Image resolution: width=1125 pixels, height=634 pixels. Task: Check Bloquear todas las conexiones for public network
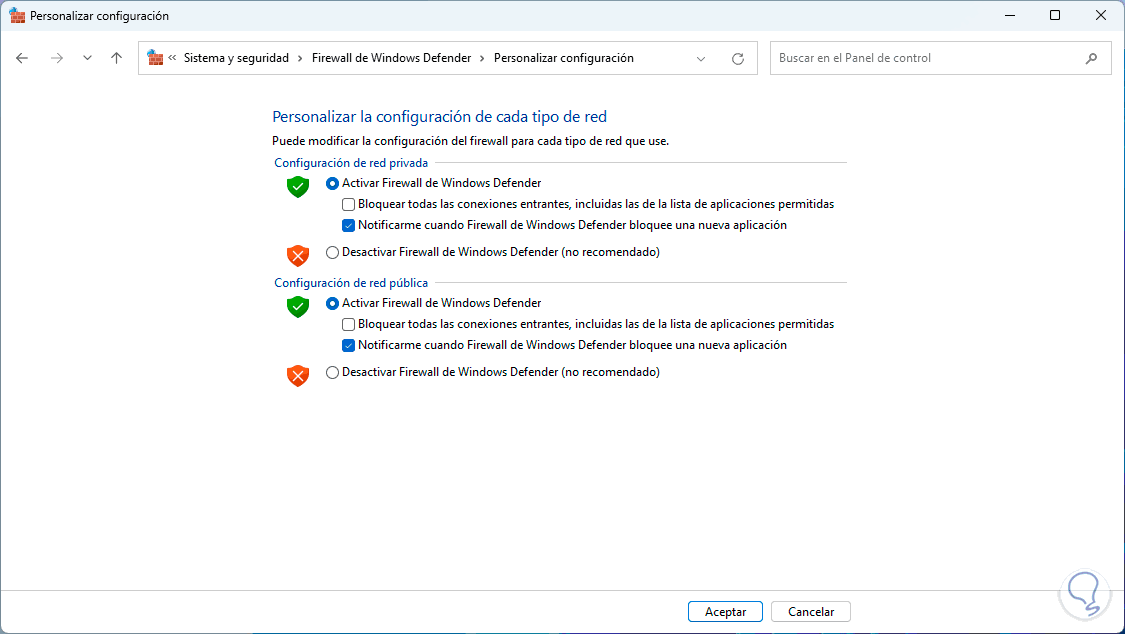(x=348, y=324)
